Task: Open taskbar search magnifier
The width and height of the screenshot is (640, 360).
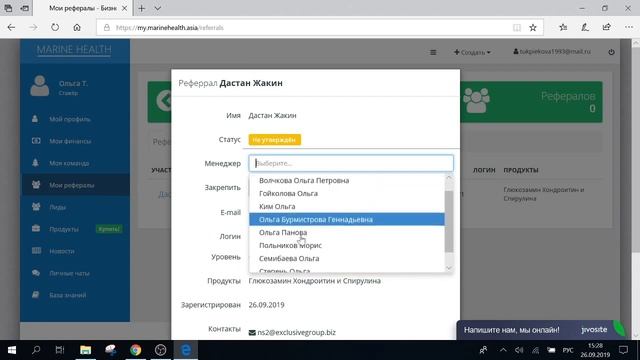Action: coord(36,350)
